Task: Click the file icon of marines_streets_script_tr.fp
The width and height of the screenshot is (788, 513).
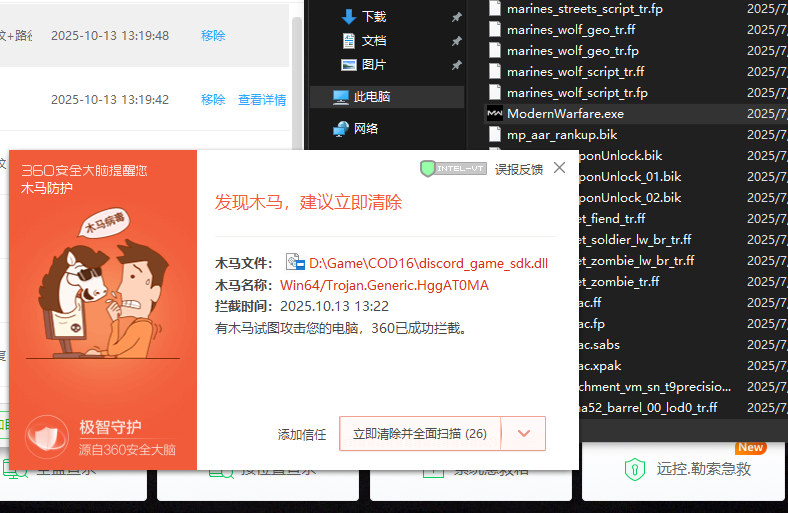Action: [x=495, y=9]
